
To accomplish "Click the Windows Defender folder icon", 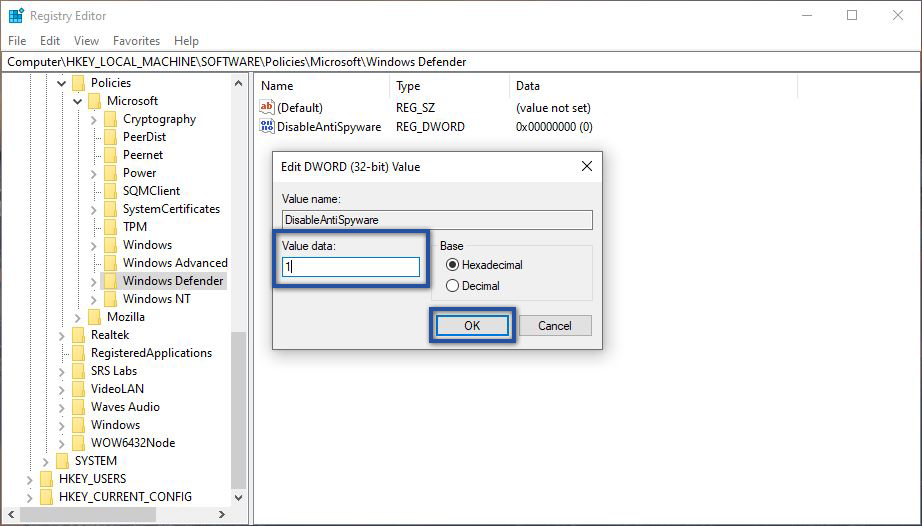I will [111, 281].
